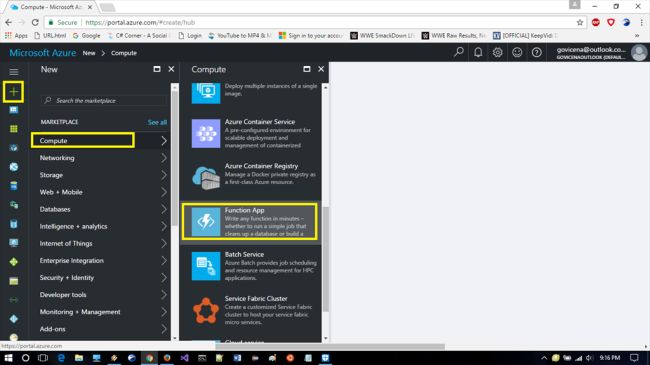Expand the Databases category chevron
This screenshot has width=650, height=365.
(x=164, y=209)
